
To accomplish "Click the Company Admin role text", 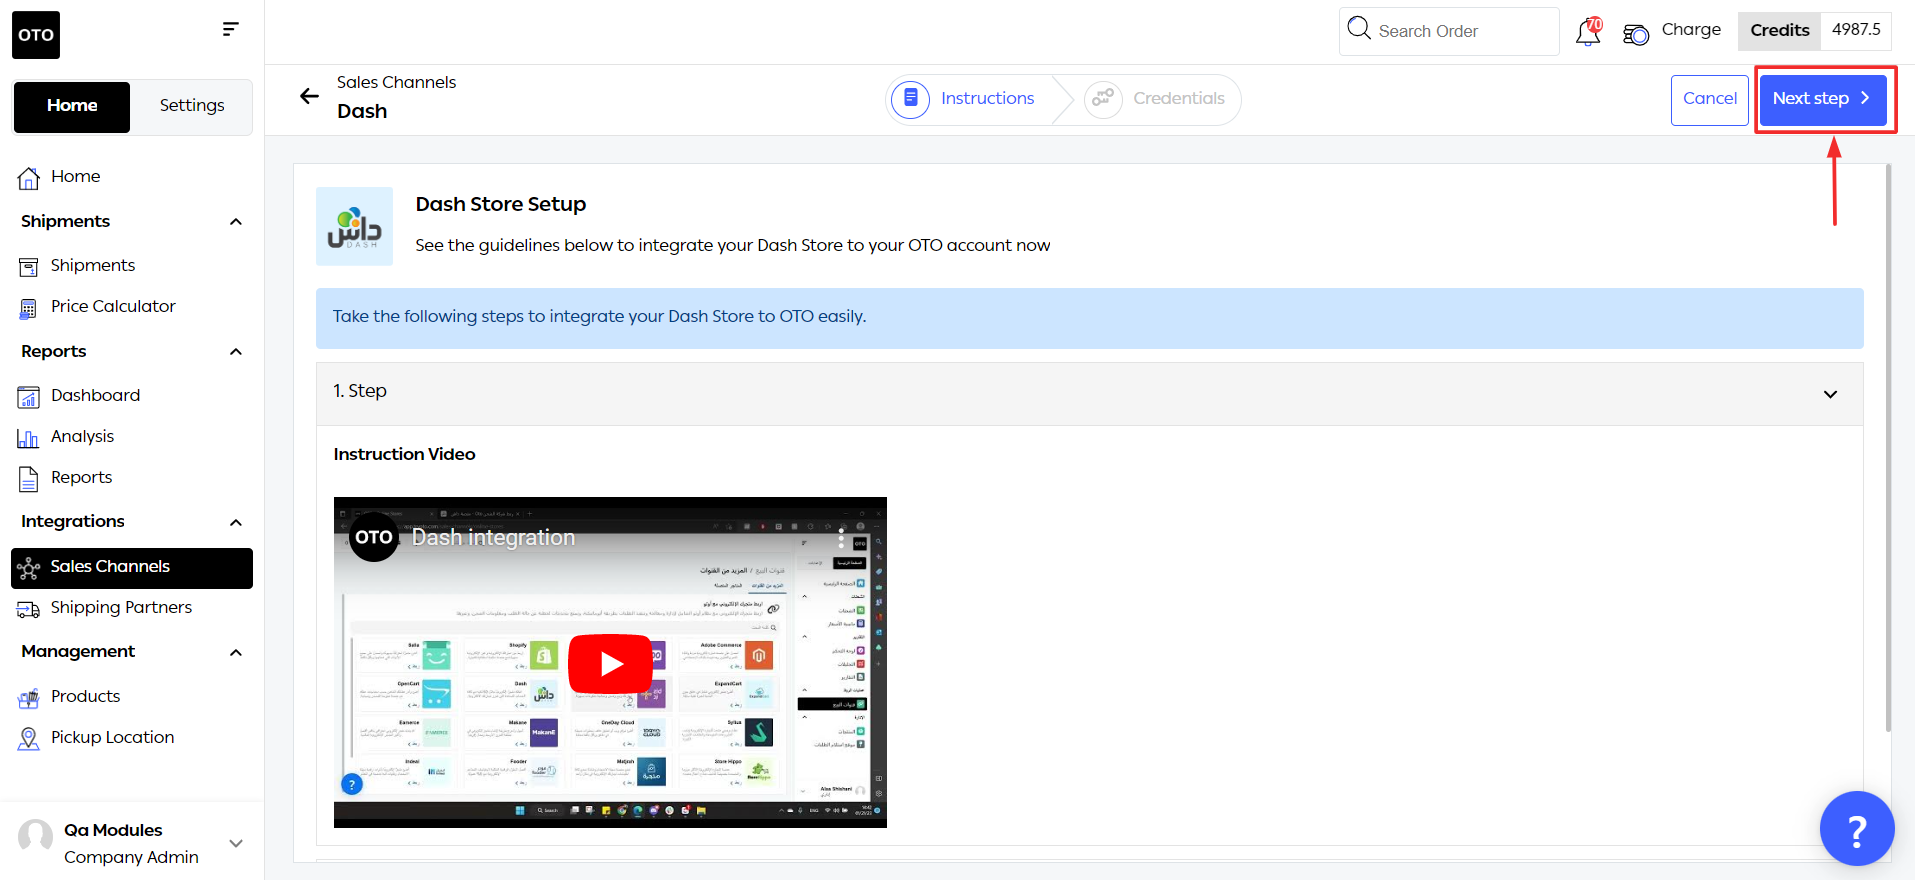I will click(x=131, y=857).
